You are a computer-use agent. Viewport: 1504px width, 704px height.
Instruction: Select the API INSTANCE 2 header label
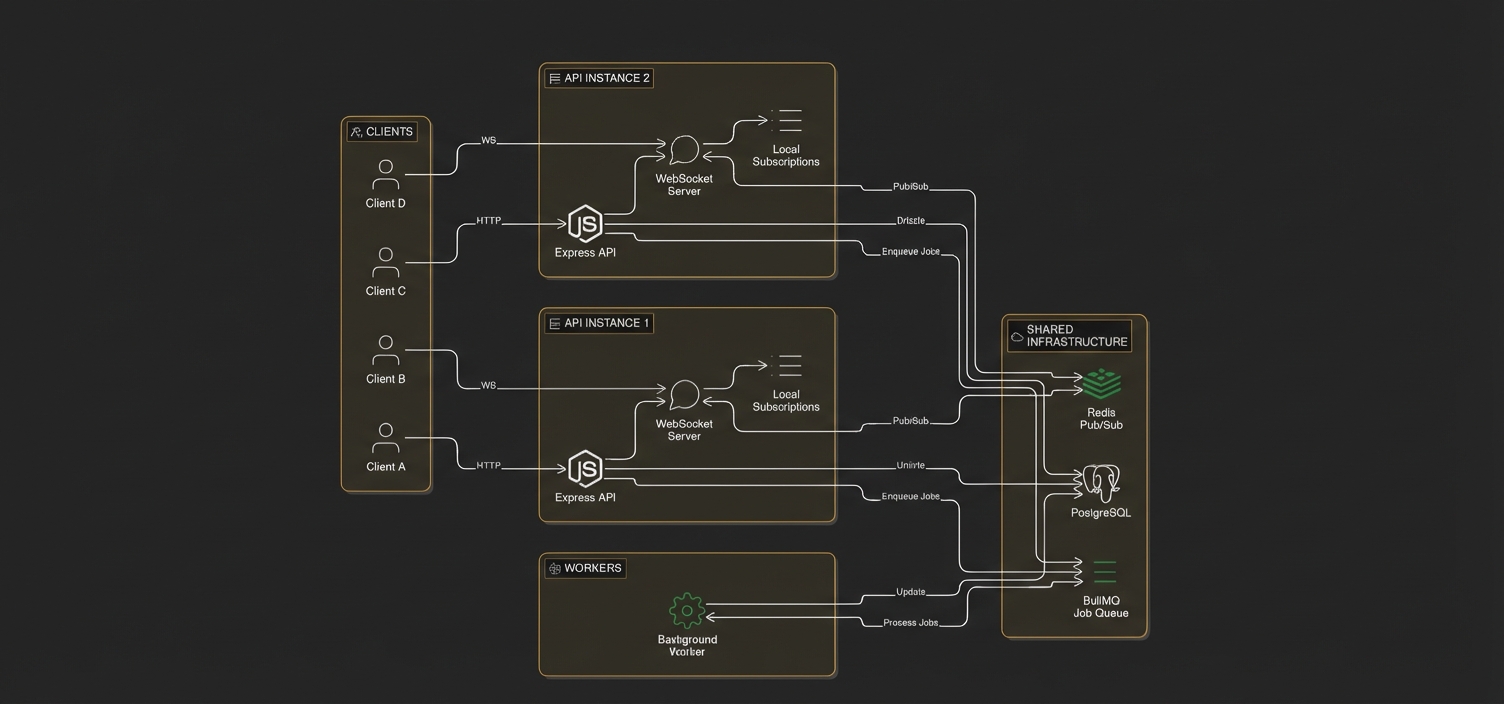(598, 78)
